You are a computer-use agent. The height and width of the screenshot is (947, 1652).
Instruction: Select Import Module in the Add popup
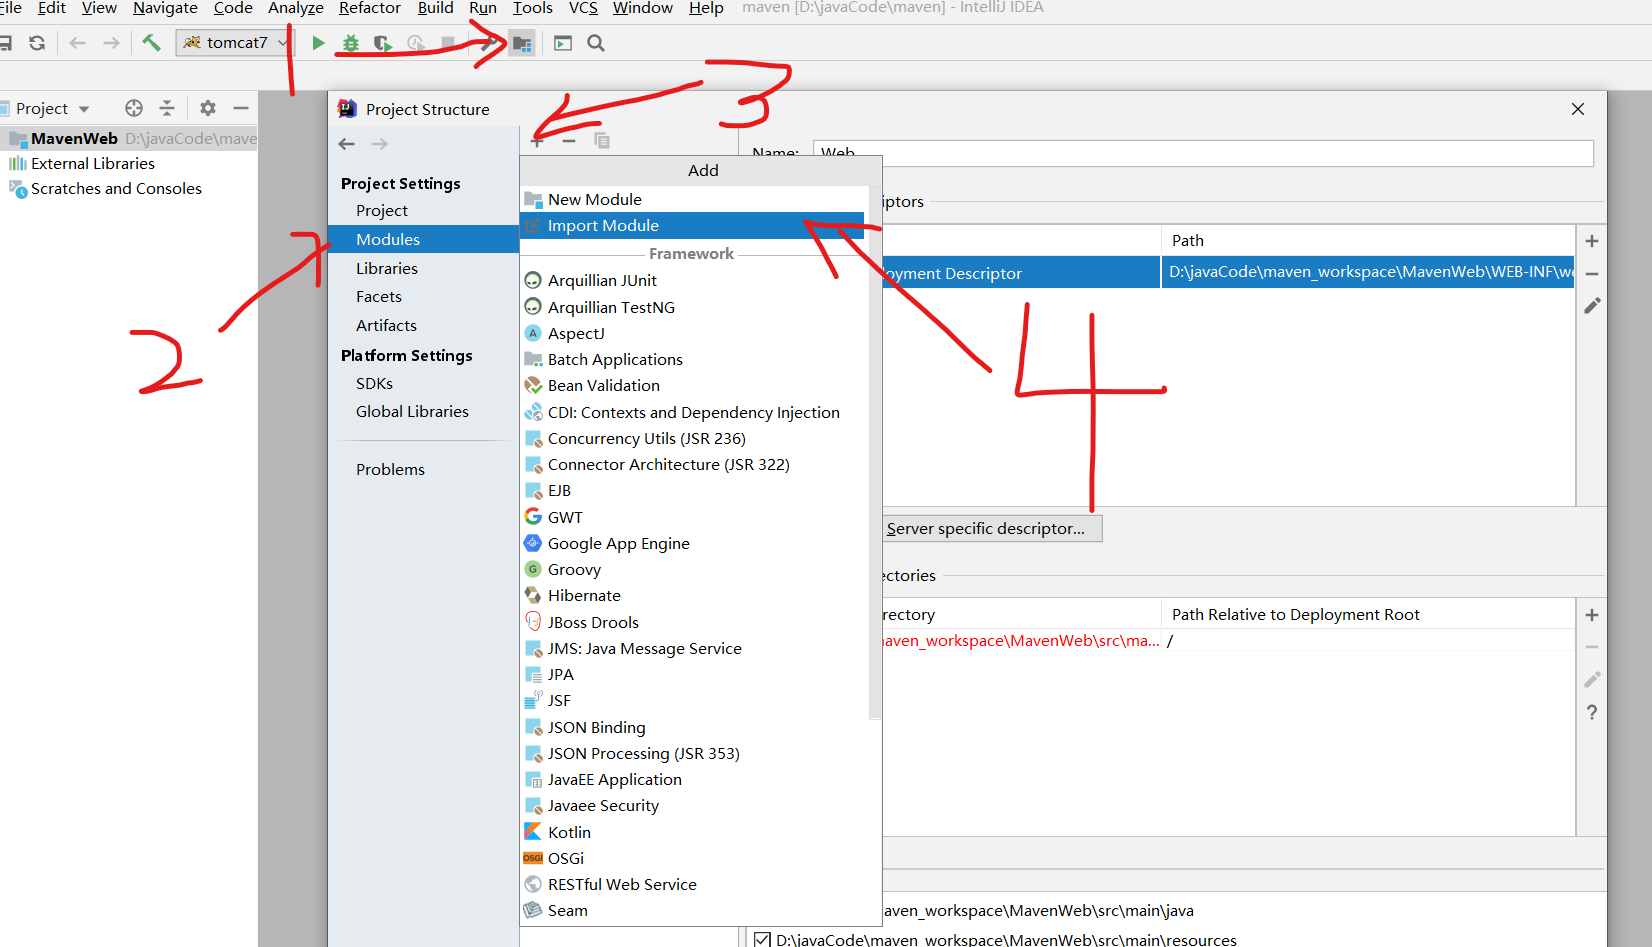(692, 225)
